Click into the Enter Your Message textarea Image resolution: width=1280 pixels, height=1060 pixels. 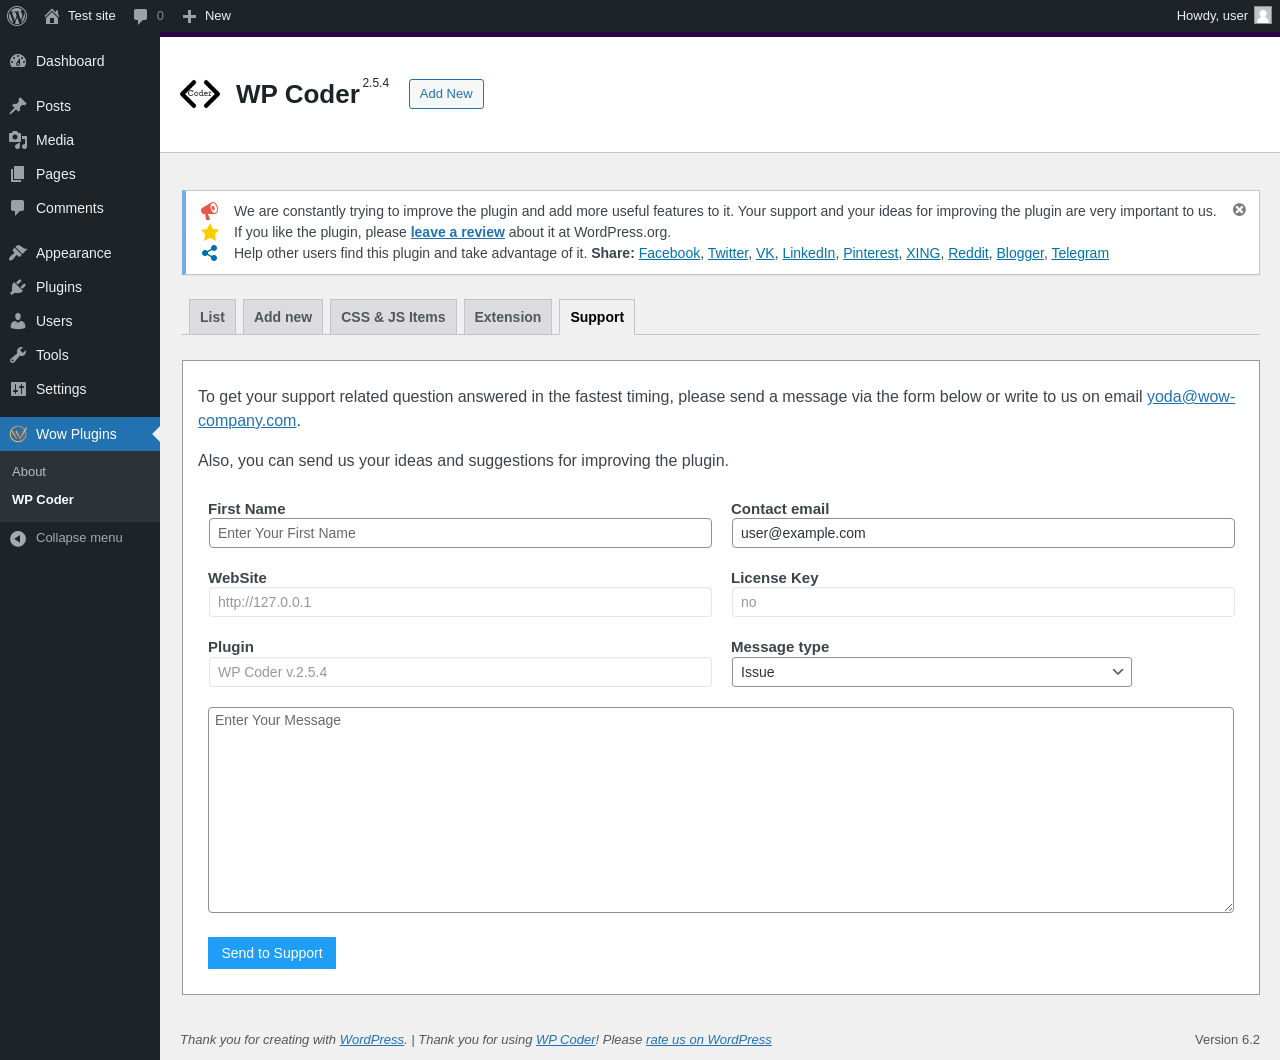[x=721, y=810]
